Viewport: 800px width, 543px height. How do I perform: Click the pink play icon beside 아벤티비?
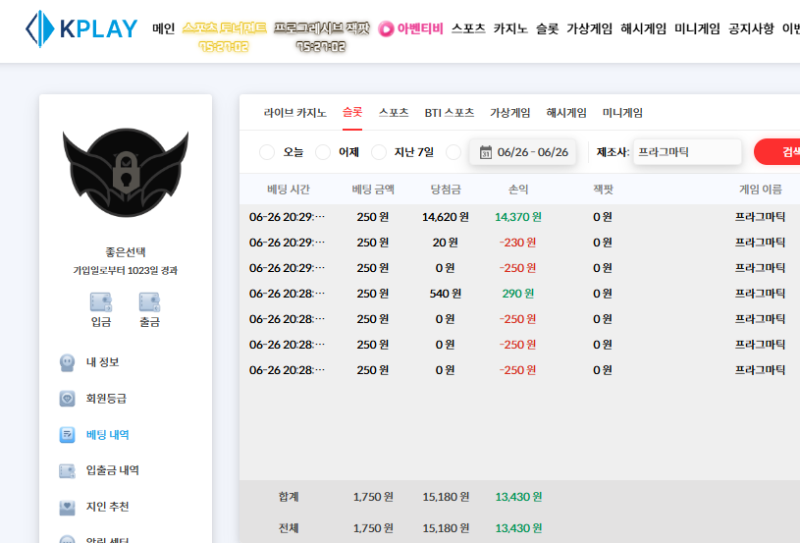click(386, 29)
